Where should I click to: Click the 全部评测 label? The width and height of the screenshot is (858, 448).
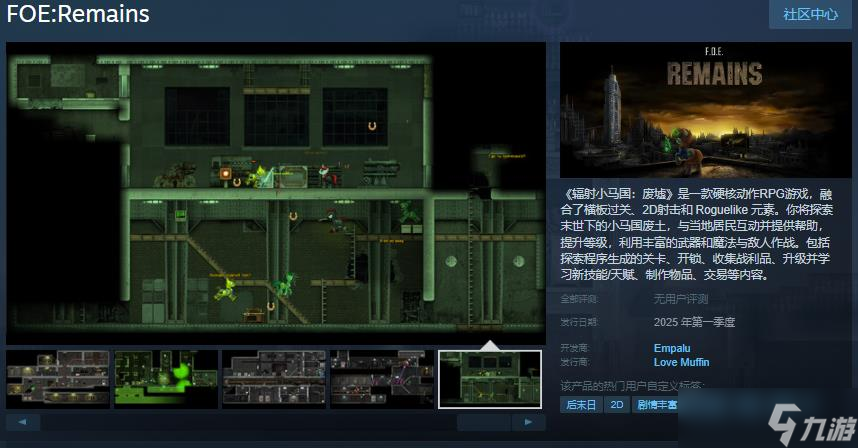point(579,299)
